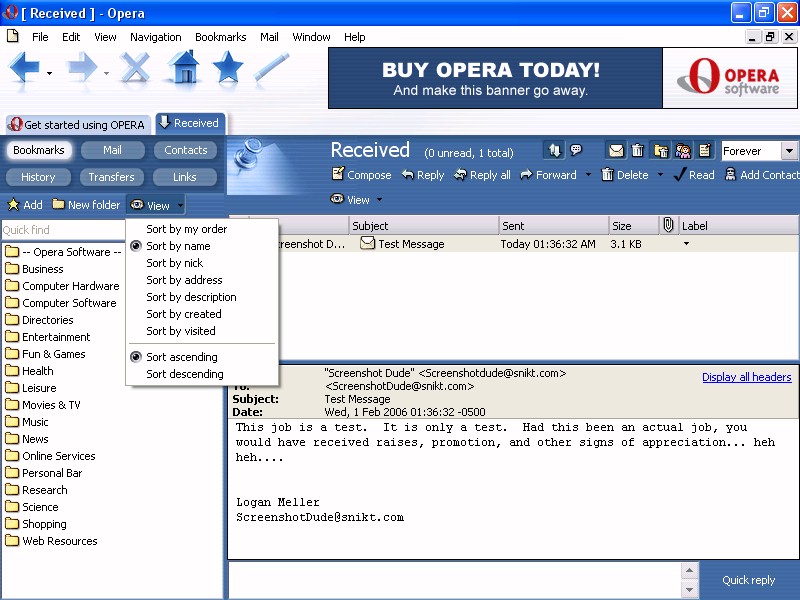
Task: Click the Back arrow navigation icon
Action: tap(25, 68)
